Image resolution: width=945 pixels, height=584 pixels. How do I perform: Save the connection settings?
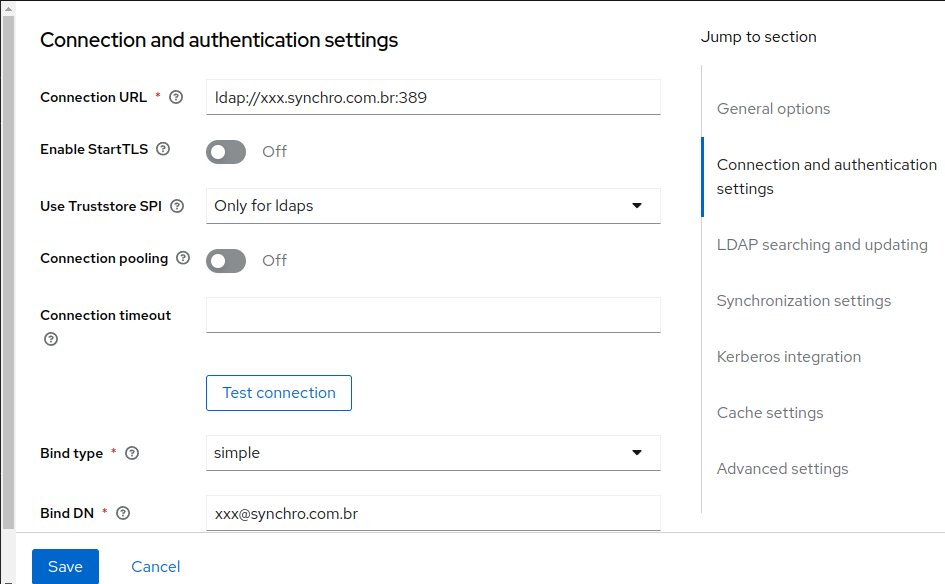pos(65,566)
